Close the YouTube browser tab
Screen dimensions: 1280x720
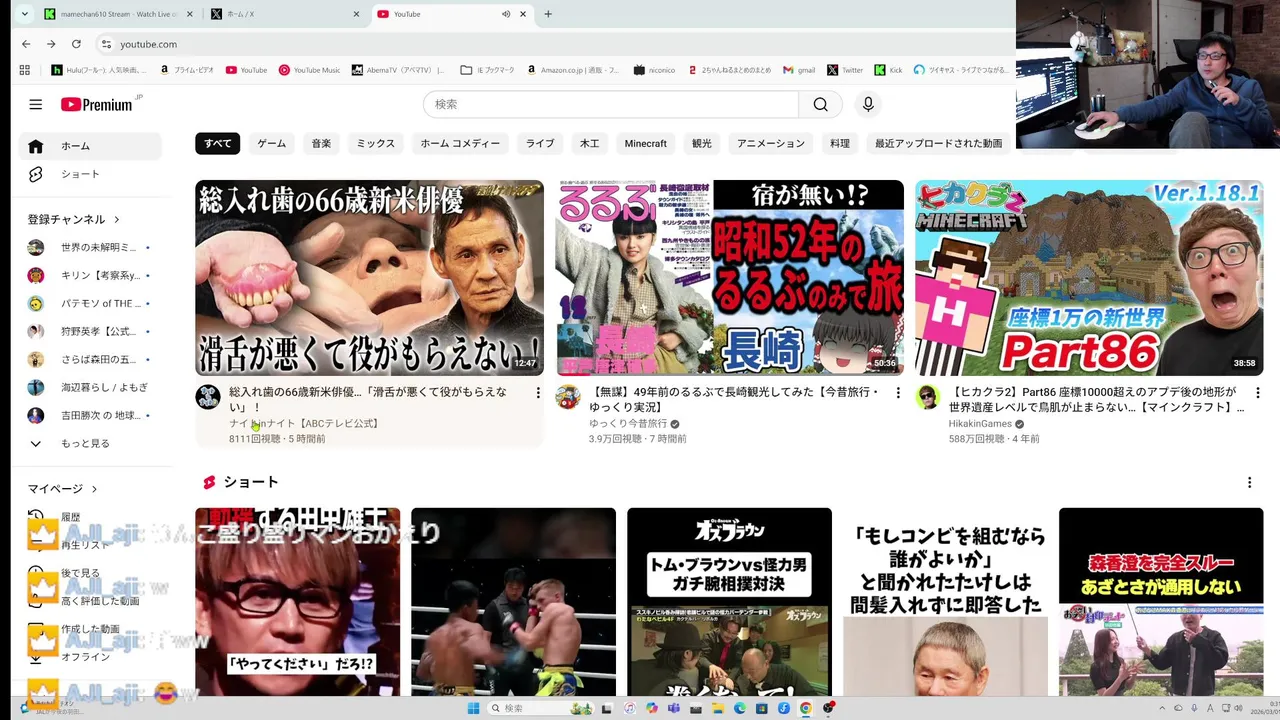pyautogui.click(x=525, y=14)
